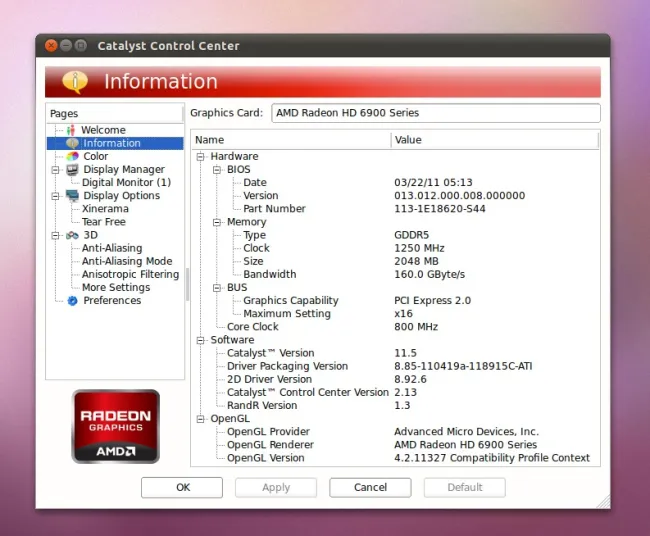Click the OK button
This screenshot has height=536, width=650.
click(x=182, y=487)
